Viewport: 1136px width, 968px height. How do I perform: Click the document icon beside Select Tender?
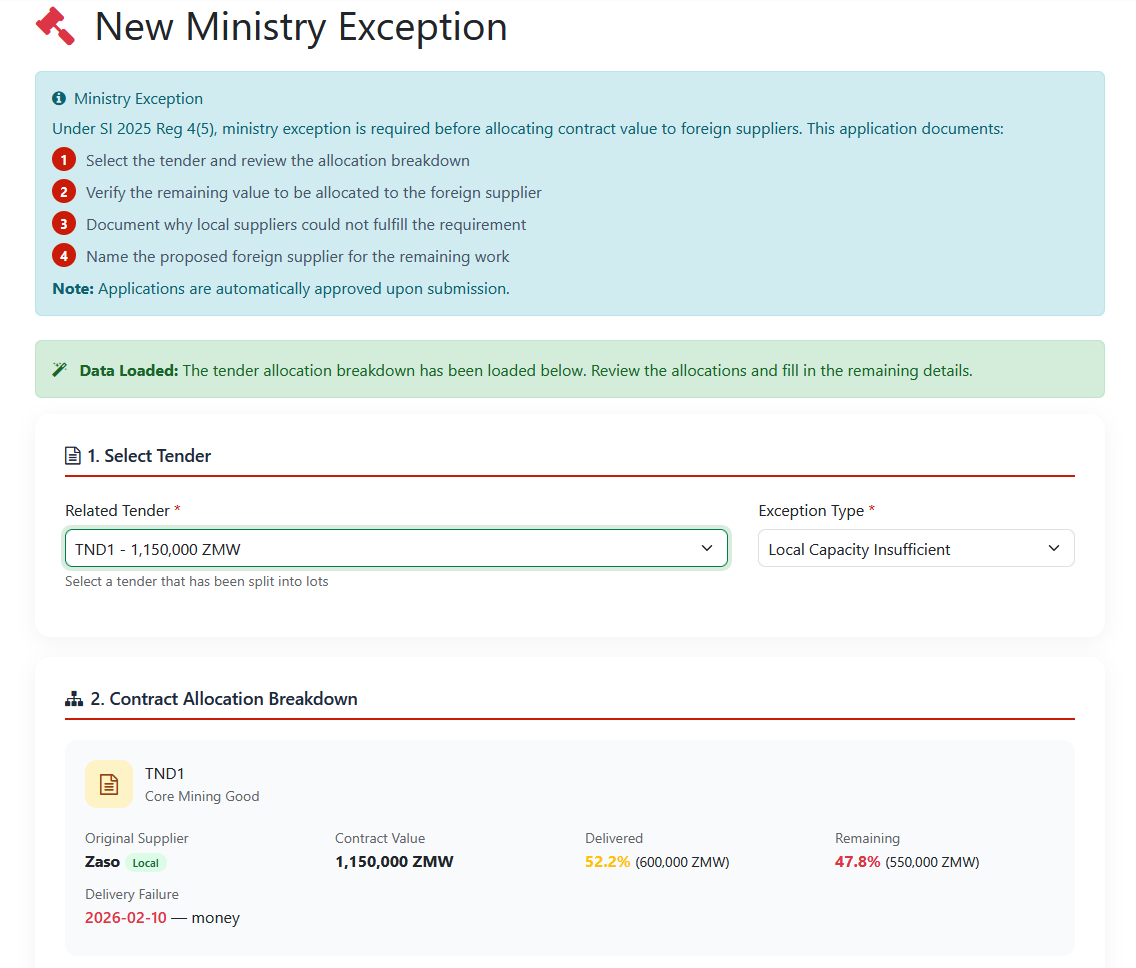[x=71, y=454]
